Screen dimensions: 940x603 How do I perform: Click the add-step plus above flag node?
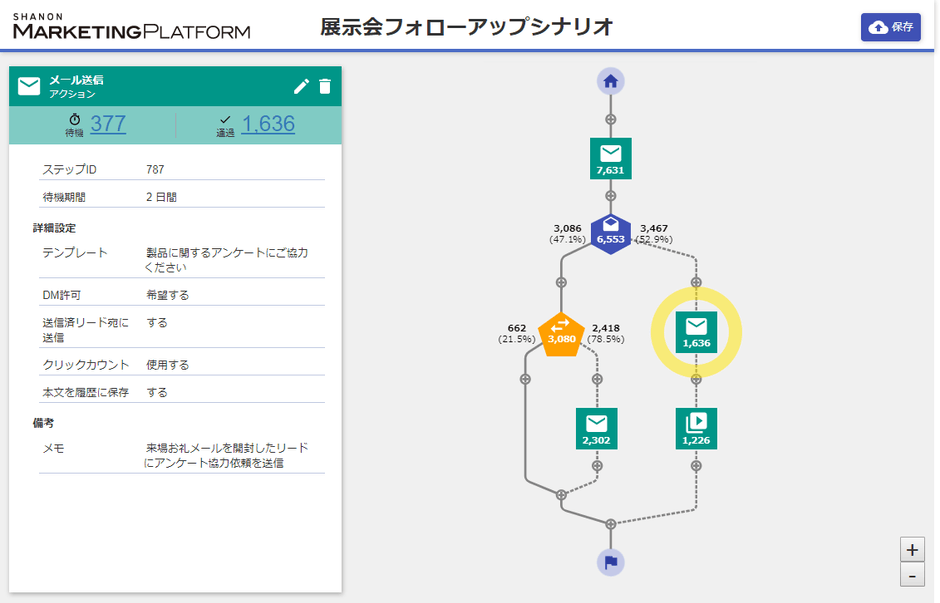pos(611,523)
